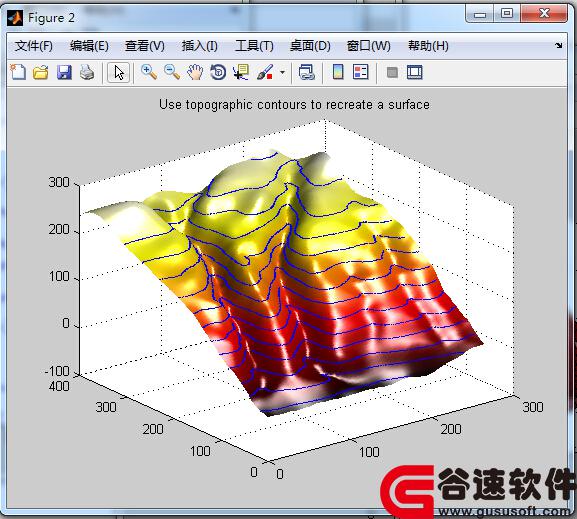This screenshot has height=519, width=577.
Task: Click the New Figure icon
Action: tap(18, 72)
